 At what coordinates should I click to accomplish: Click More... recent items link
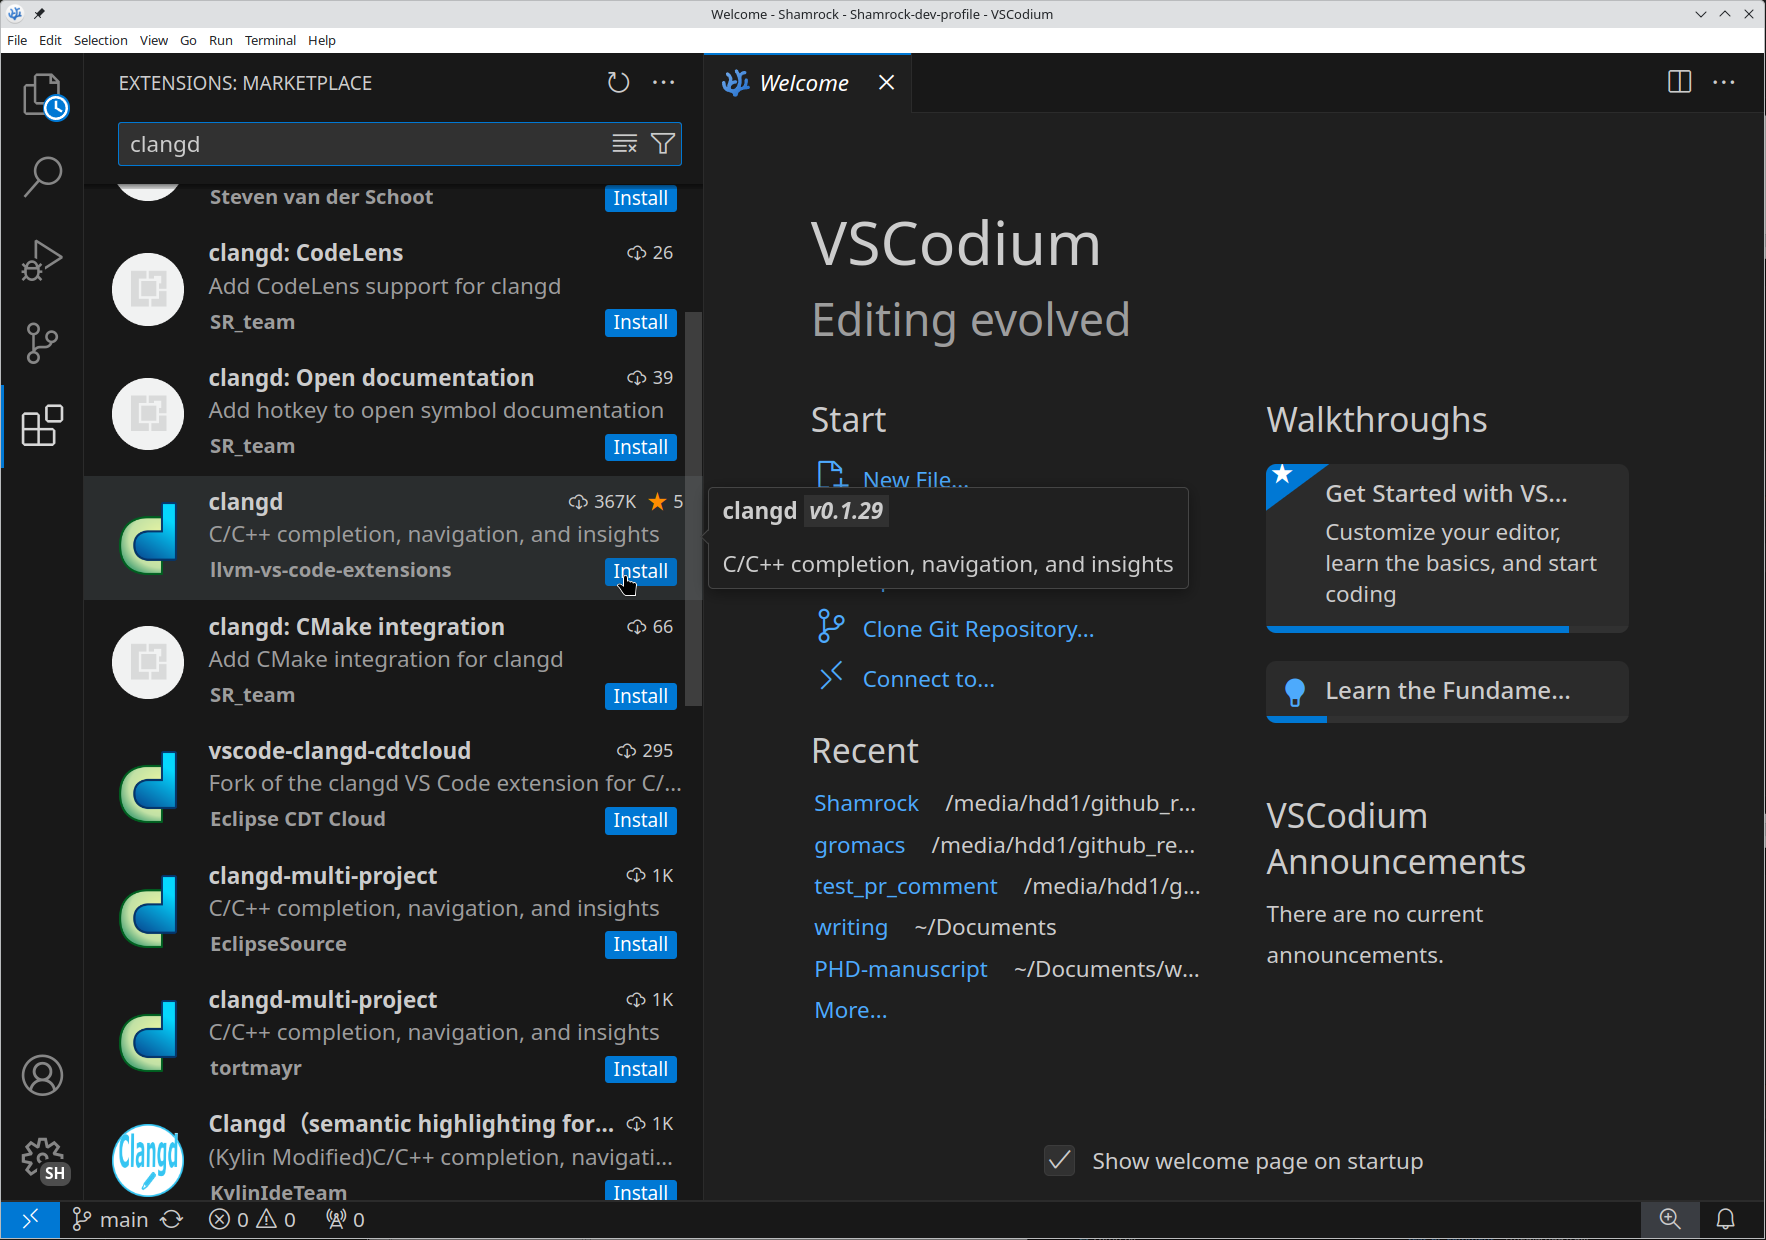pos(850,1010)
